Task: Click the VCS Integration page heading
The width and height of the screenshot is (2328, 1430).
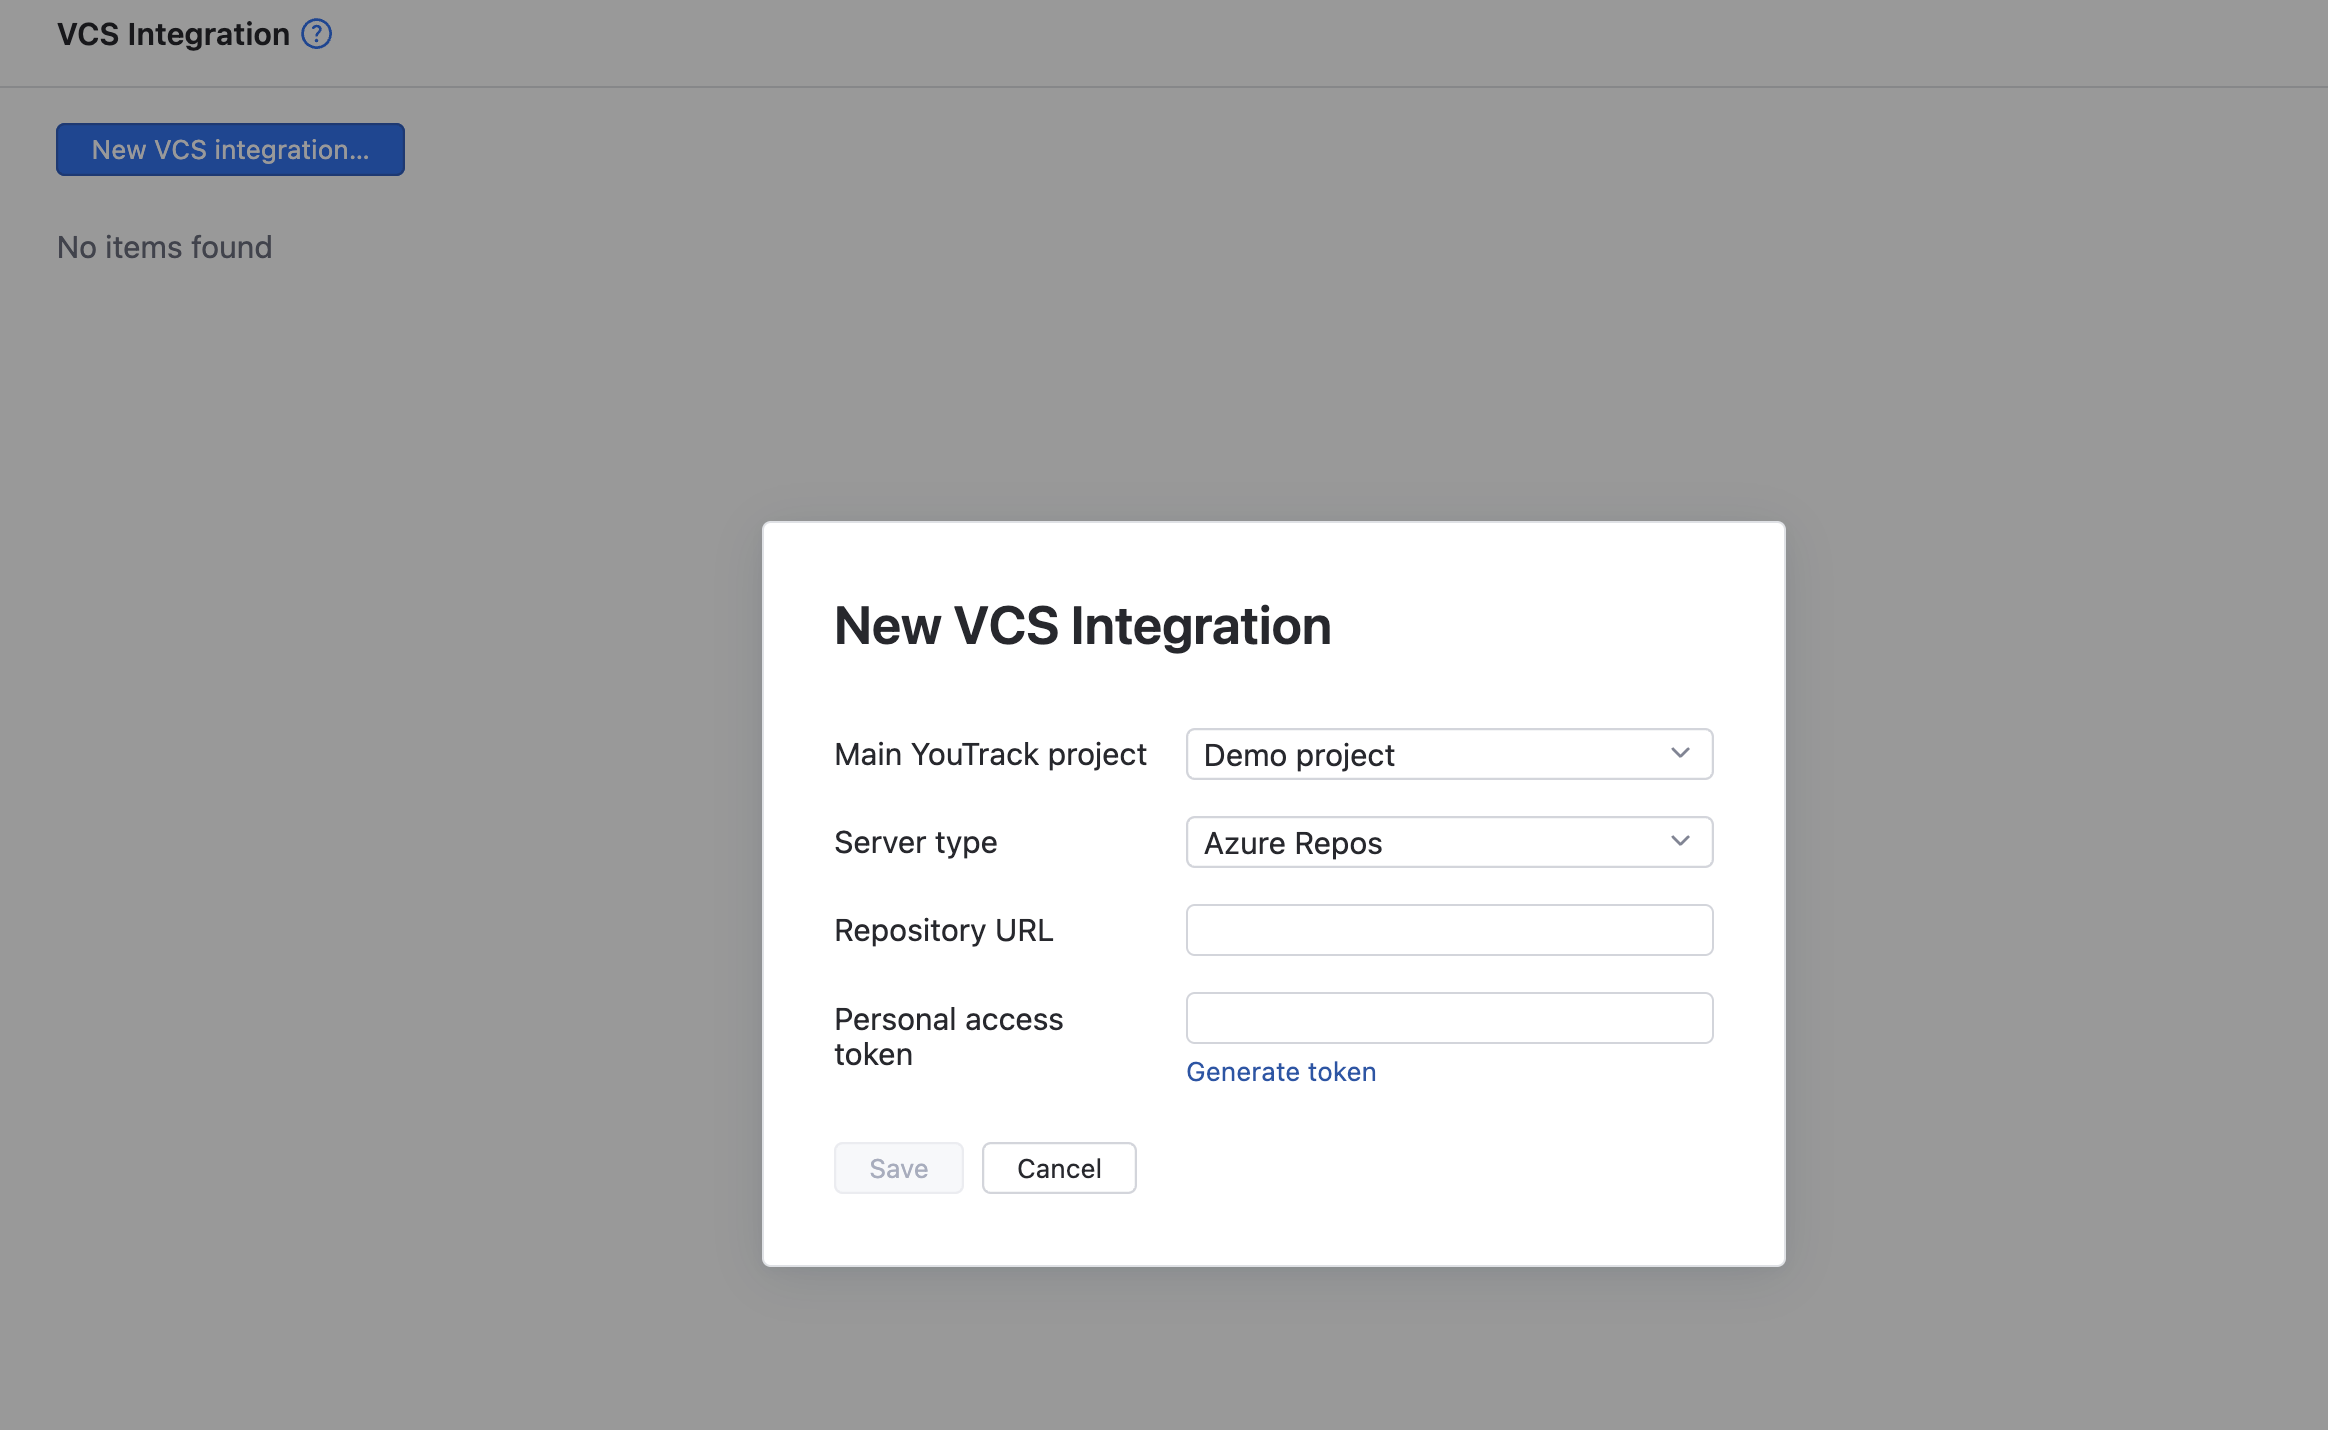Action: point(173,34)
